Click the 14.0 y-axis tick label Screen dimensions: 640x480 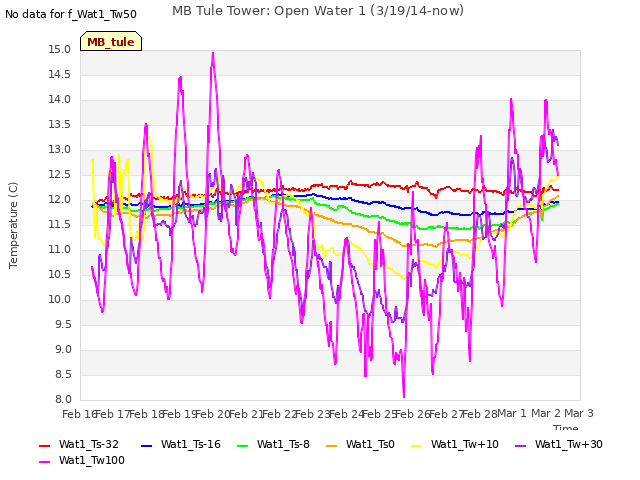point(60,100)
